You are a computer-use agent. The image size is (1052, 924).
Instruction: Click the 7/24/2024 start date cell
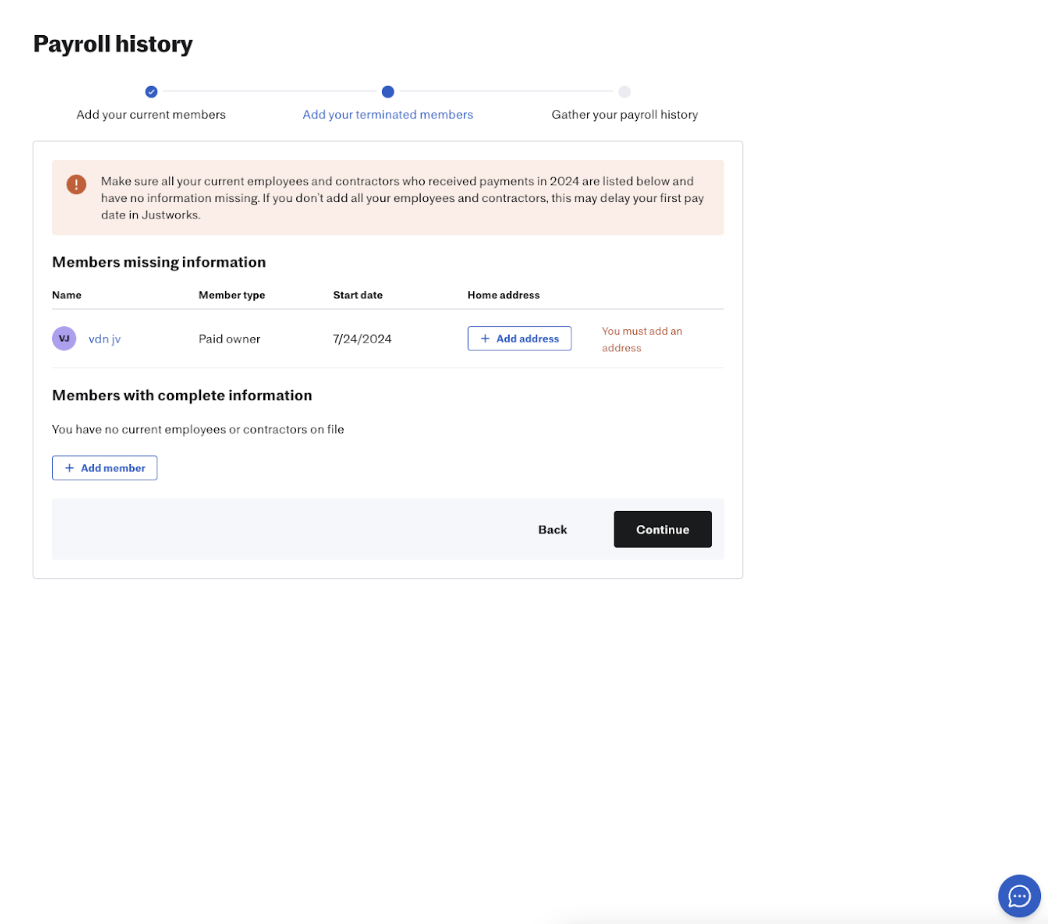(362, 339)
